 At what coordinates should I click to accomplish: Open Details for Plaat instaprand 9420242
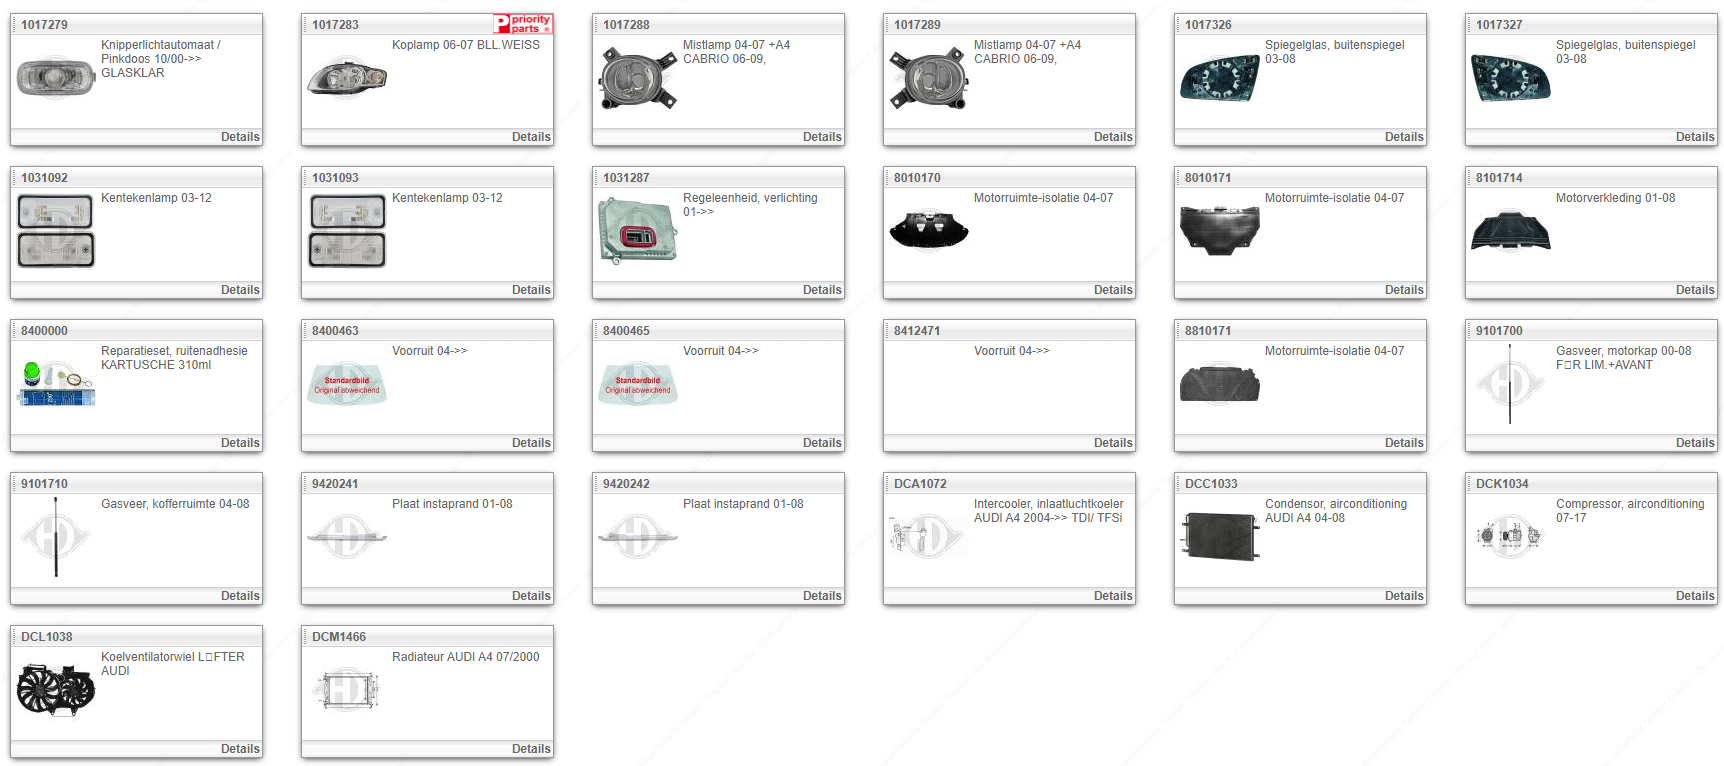(821, 596)
